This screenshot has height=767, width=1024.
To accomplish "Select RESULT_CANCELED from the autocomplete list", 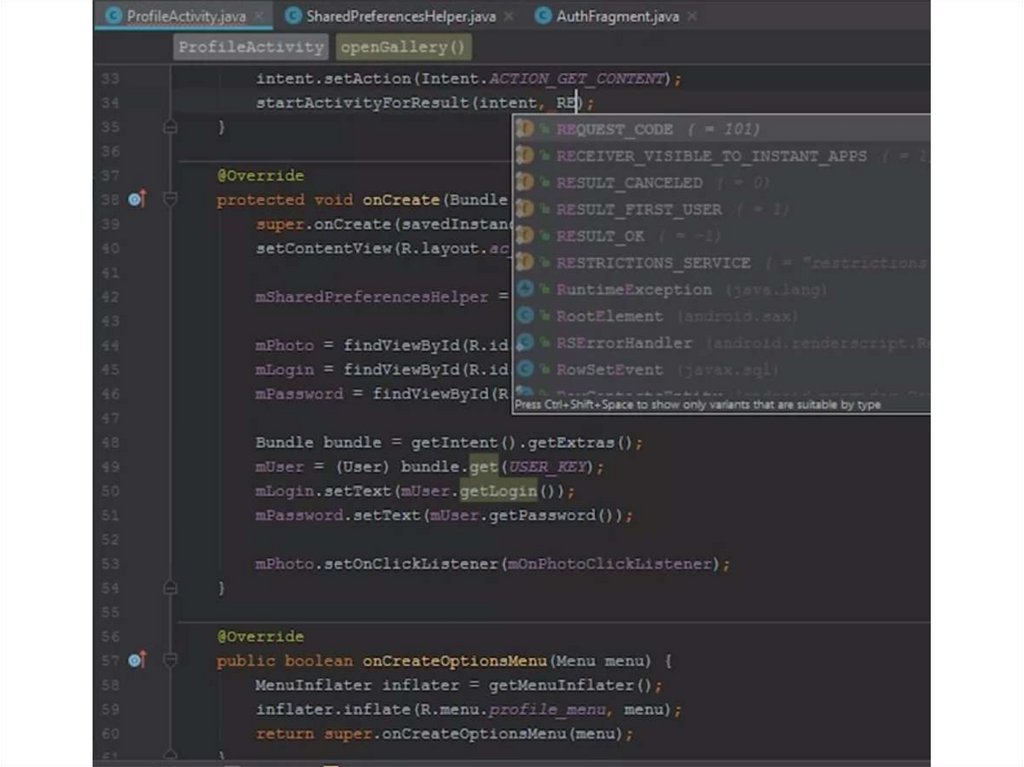I will point(629,183).
